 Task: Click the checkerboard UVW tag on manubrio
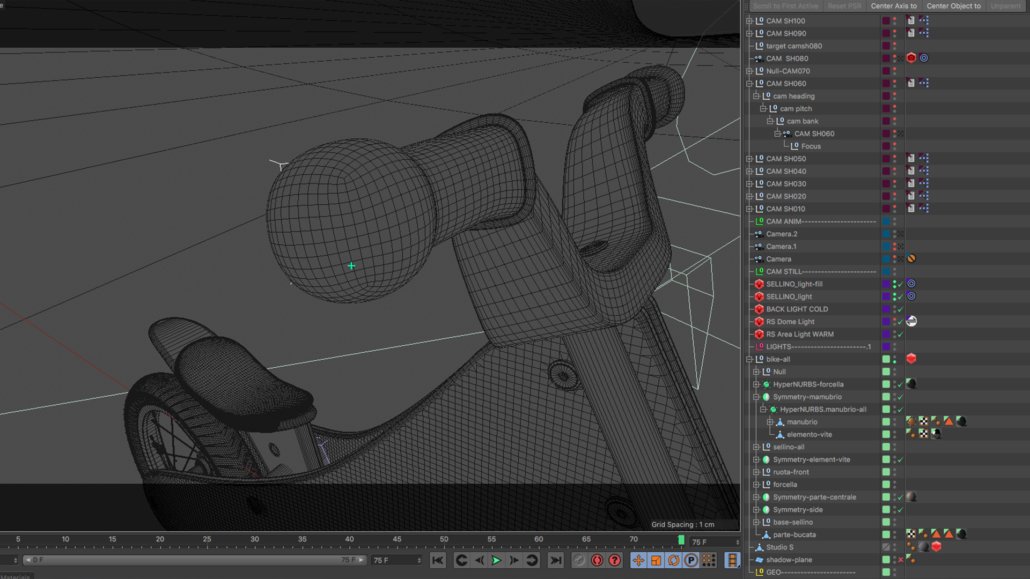click(x=924, y=421)
